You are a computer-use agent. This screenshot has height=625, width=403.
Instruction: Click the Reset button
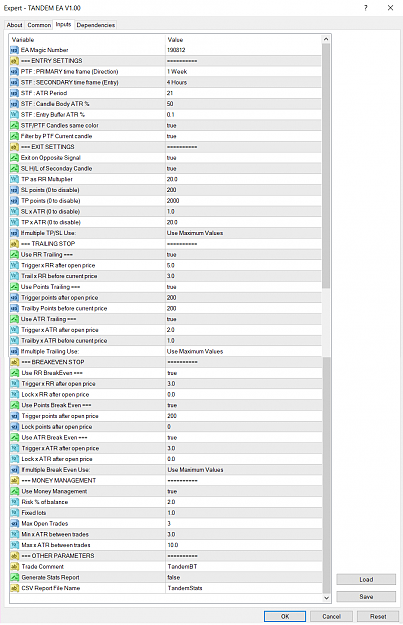pyautogui.click(x=377, y=617)
